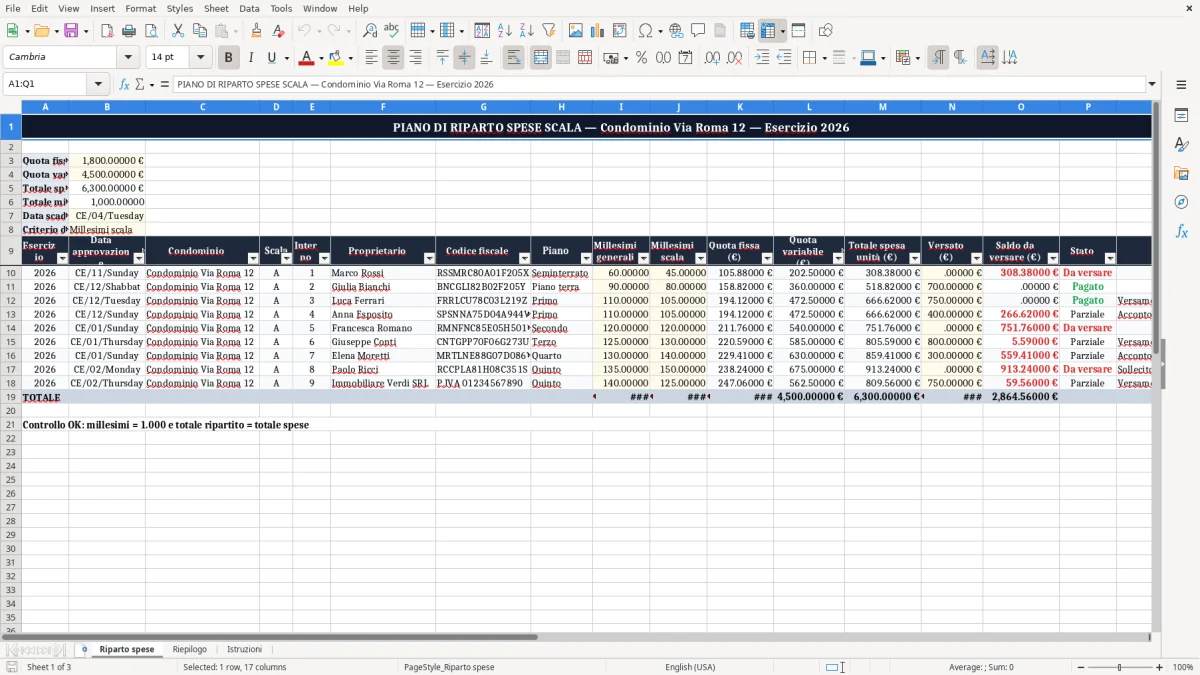Click the Clear Direct Formatting icon
Viewport: 1200px width, 675px height.
click(278, 31)
